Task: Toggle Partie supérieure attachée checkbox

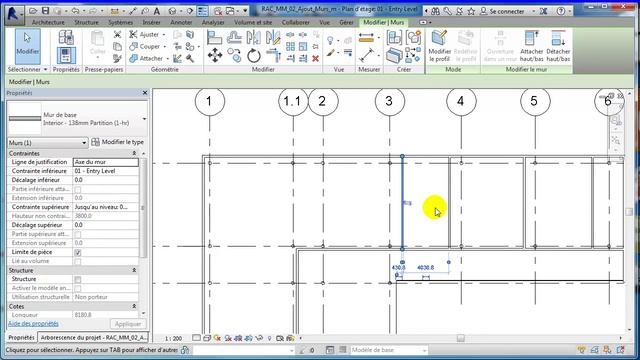Action: tap(78, 234)
